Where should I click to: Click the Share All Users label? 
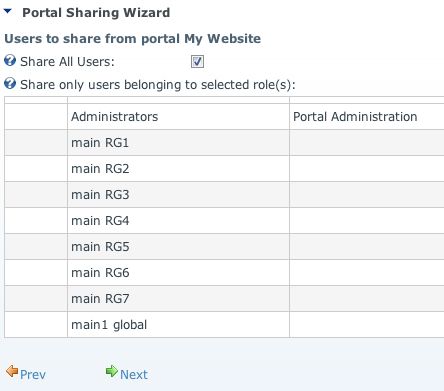click(67, 62)
